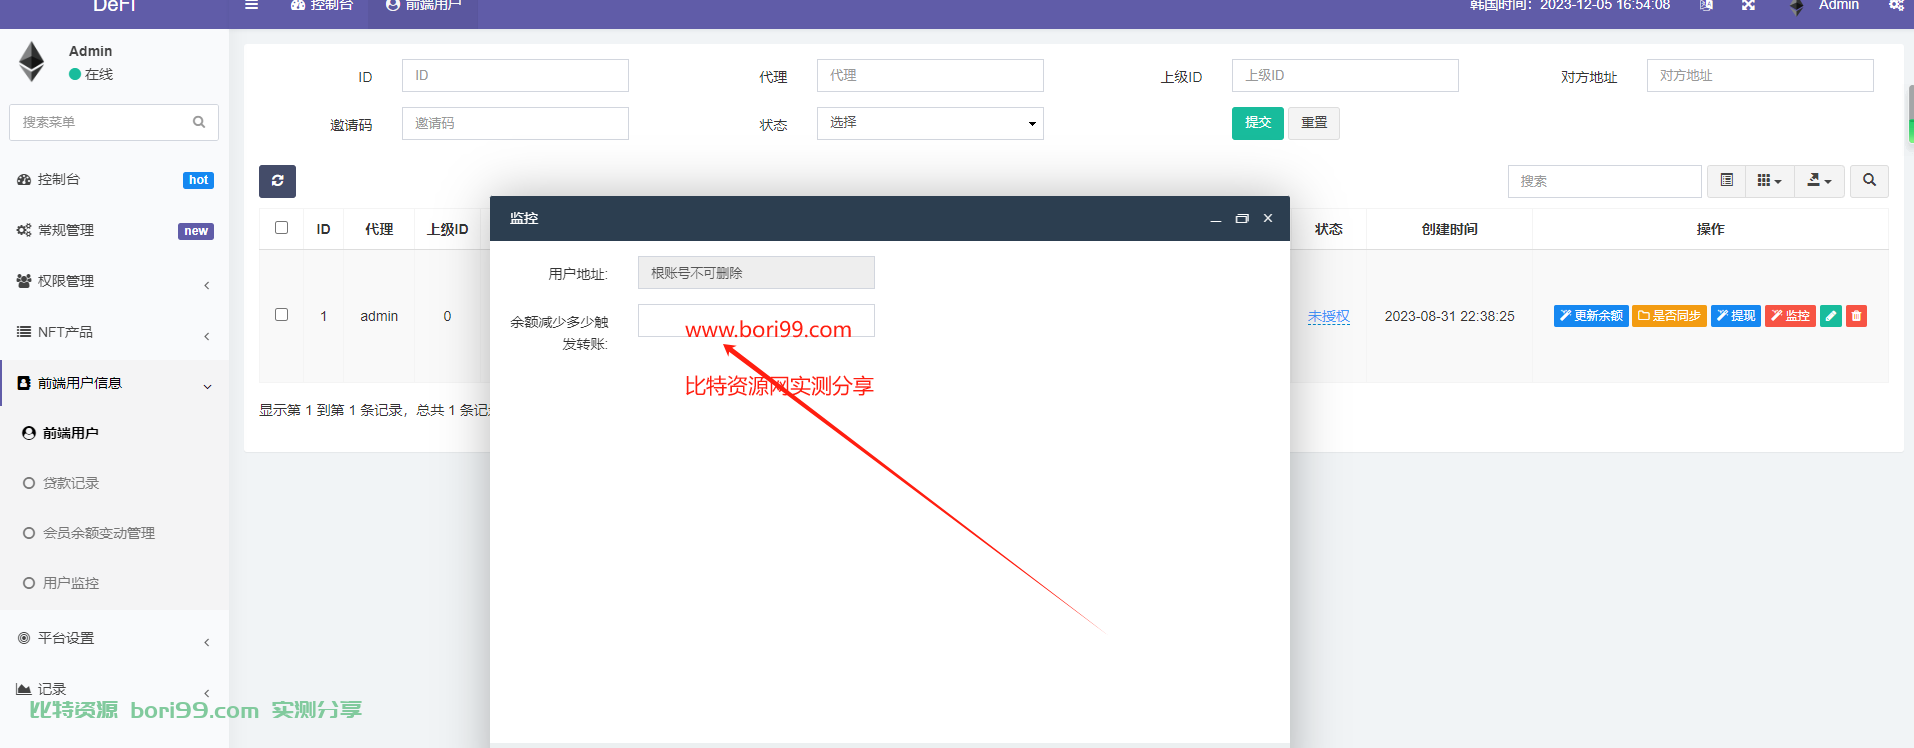The image size is (1914, 748).
Task: Click the 代理 filter input field
Action: coord(930,75)
